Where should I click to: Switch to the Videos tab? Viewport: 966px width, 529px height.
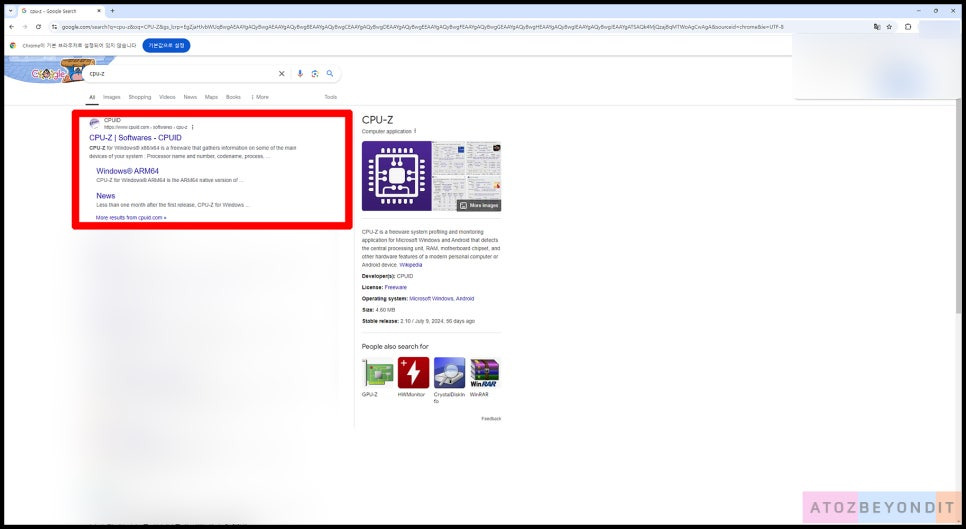[167, 97]
